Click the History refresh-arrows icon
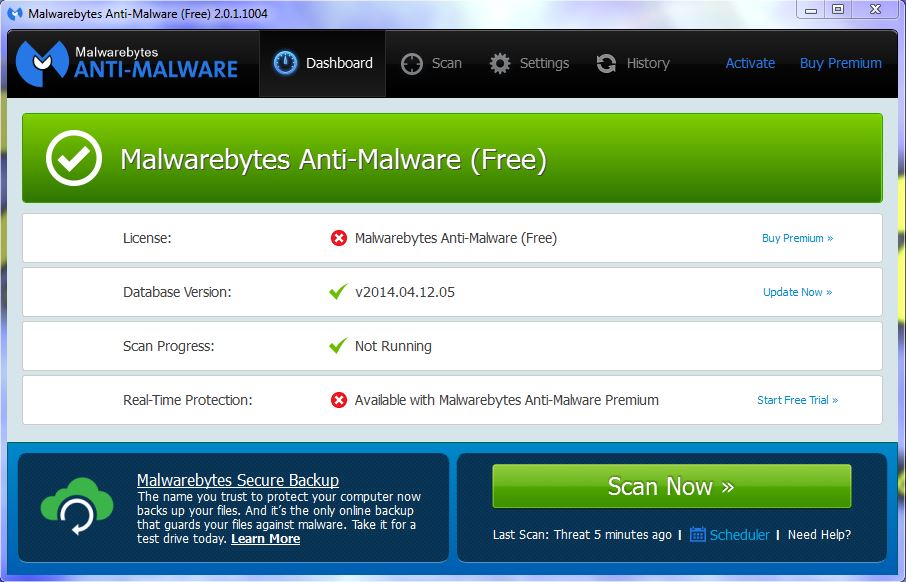This screenshot has height=582, width=906. [x=606, y=64]
